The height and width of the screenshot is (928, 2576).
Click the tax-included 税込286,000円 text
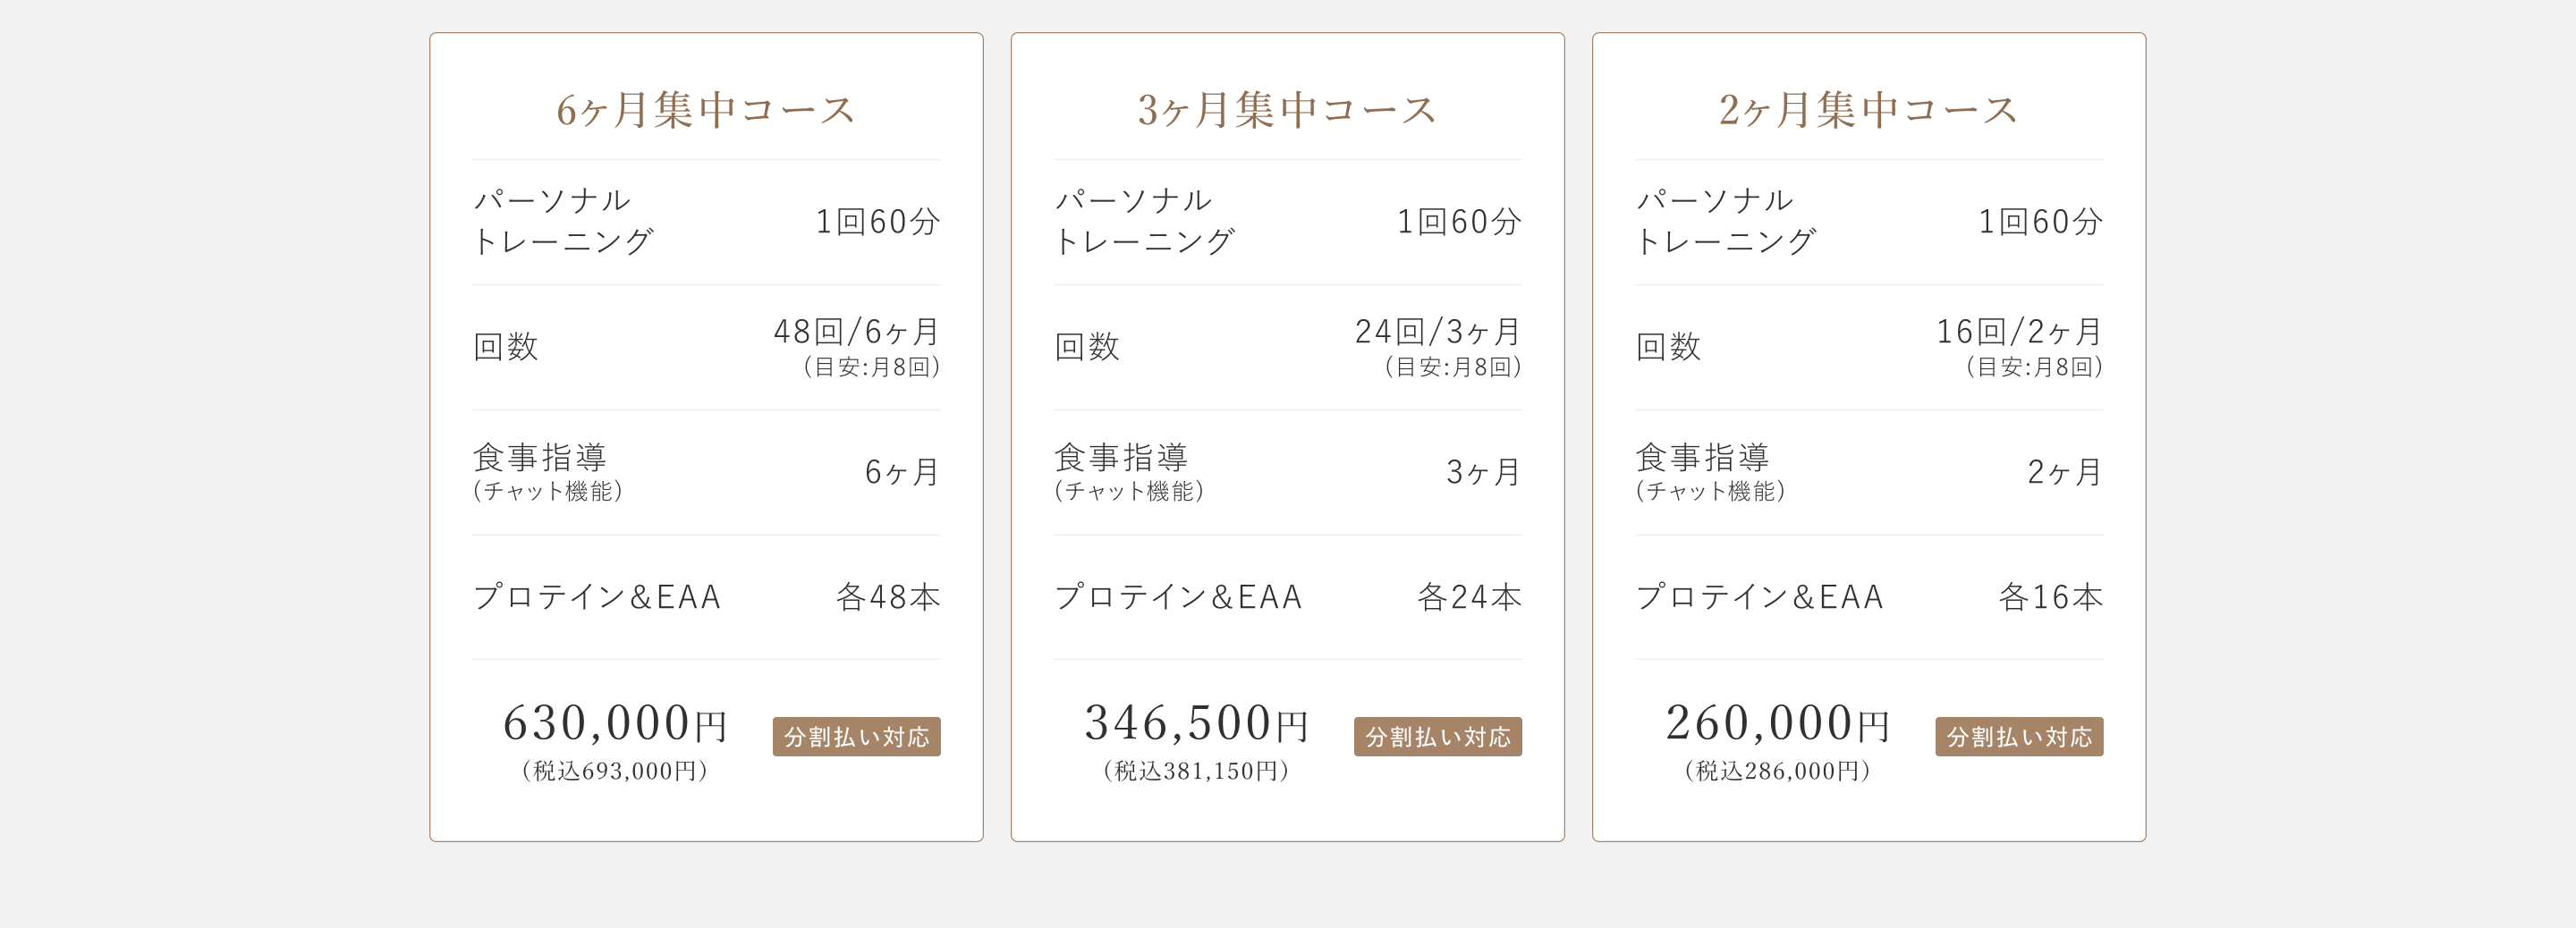click(1777, 771)
